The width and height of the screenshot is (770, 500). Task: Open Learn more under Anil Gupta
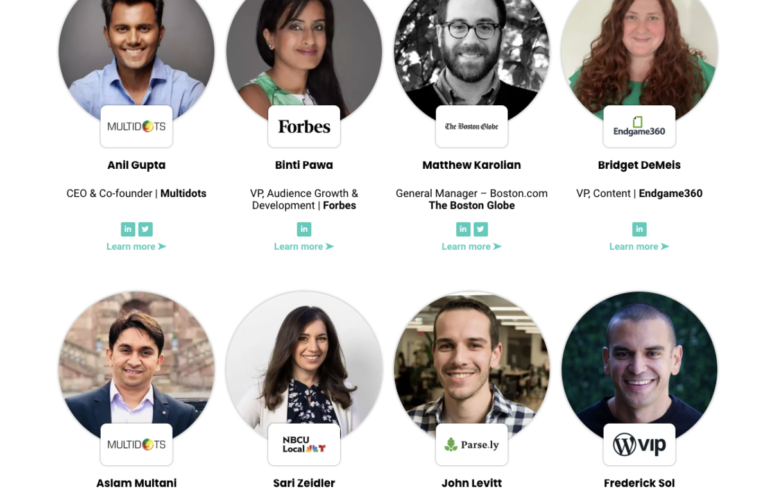point(137,247)
